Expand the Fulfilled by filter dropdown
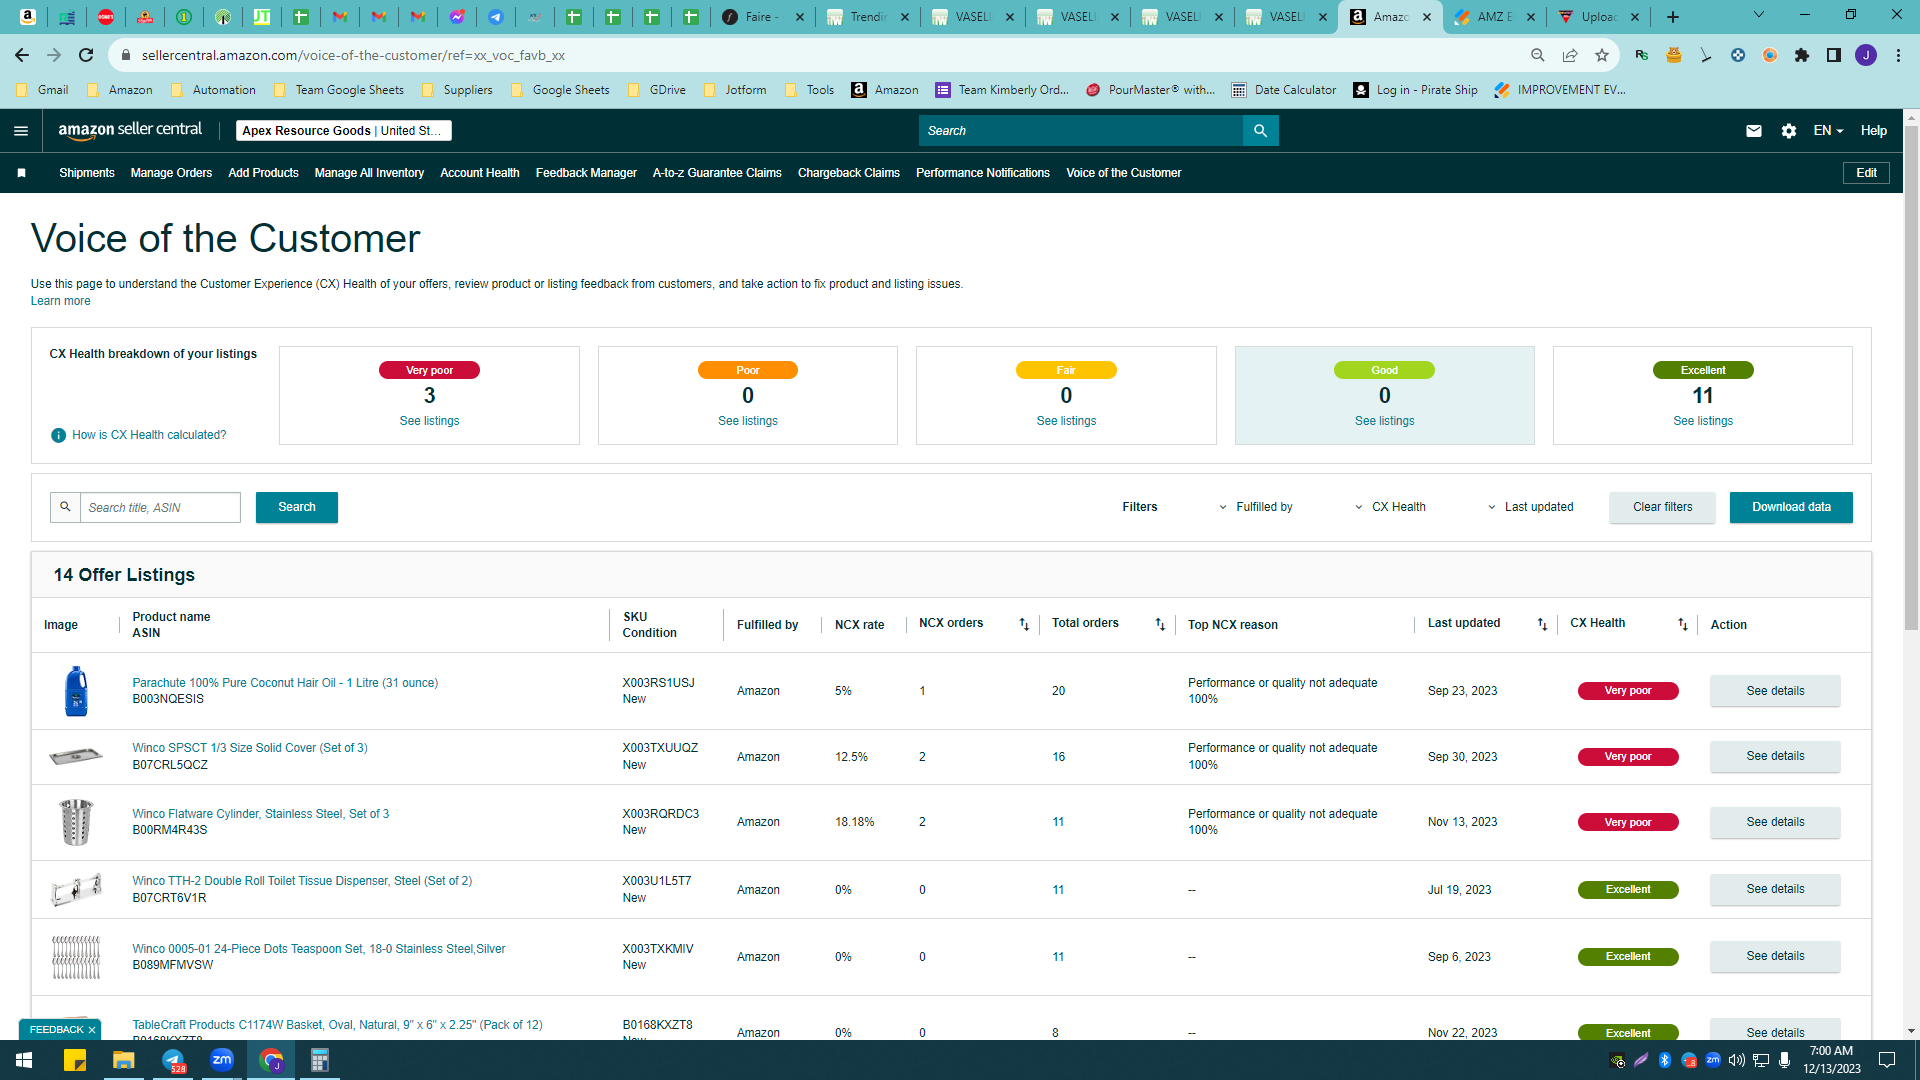Screen dimensions: 1920x1080 [x=1256, y=507]
